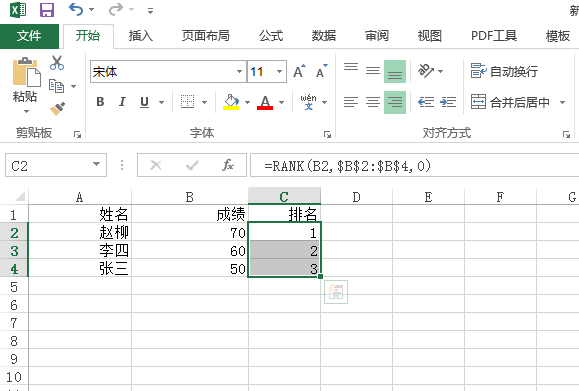Copy the selection using copy icon
The width and height of the screenshot is (579, 391).
point(56,86)
